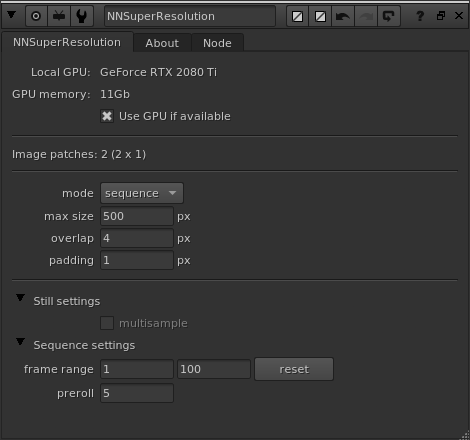Image resolution: width=470 pixels, height=440 pixels.
Task: Switch to the About tab
Action: coord(162,43)
